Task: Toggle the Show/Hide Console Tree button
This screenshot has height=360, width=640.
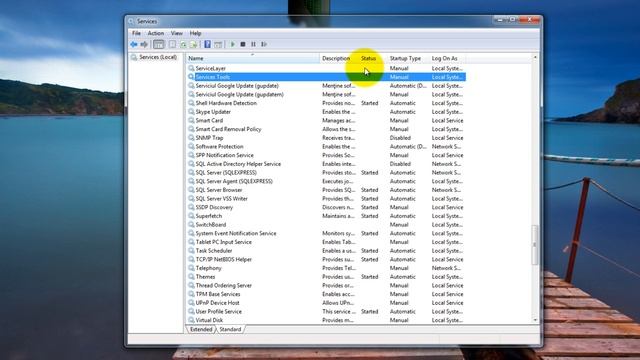Action: click(159, 44)
